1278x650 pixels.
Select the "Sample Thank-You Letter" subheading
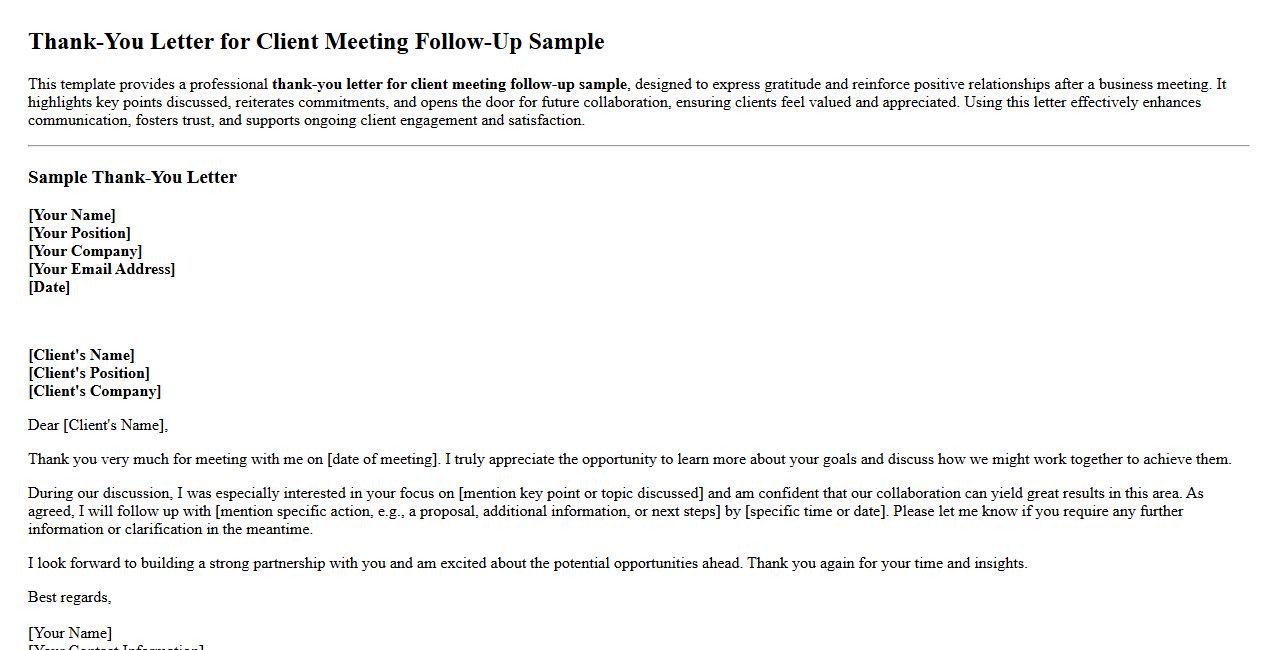pos(132,178)
